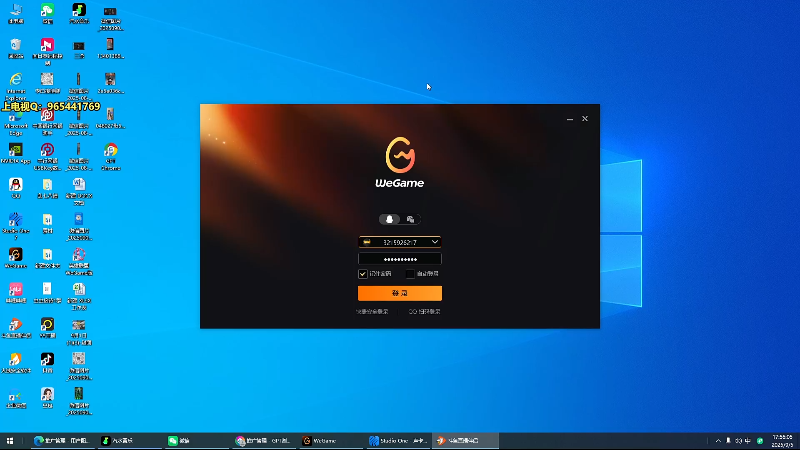Open the Google Chrome desktop shortcut
The height and width of the screenshot is (450, 800).
click(111, 156)
